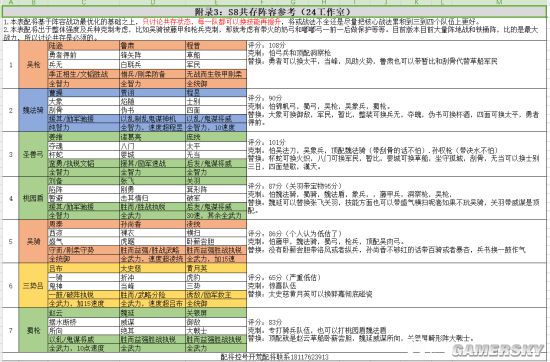Click the 诸葛亮 general cell
This screenshot has width=550, height=362.
152,137
